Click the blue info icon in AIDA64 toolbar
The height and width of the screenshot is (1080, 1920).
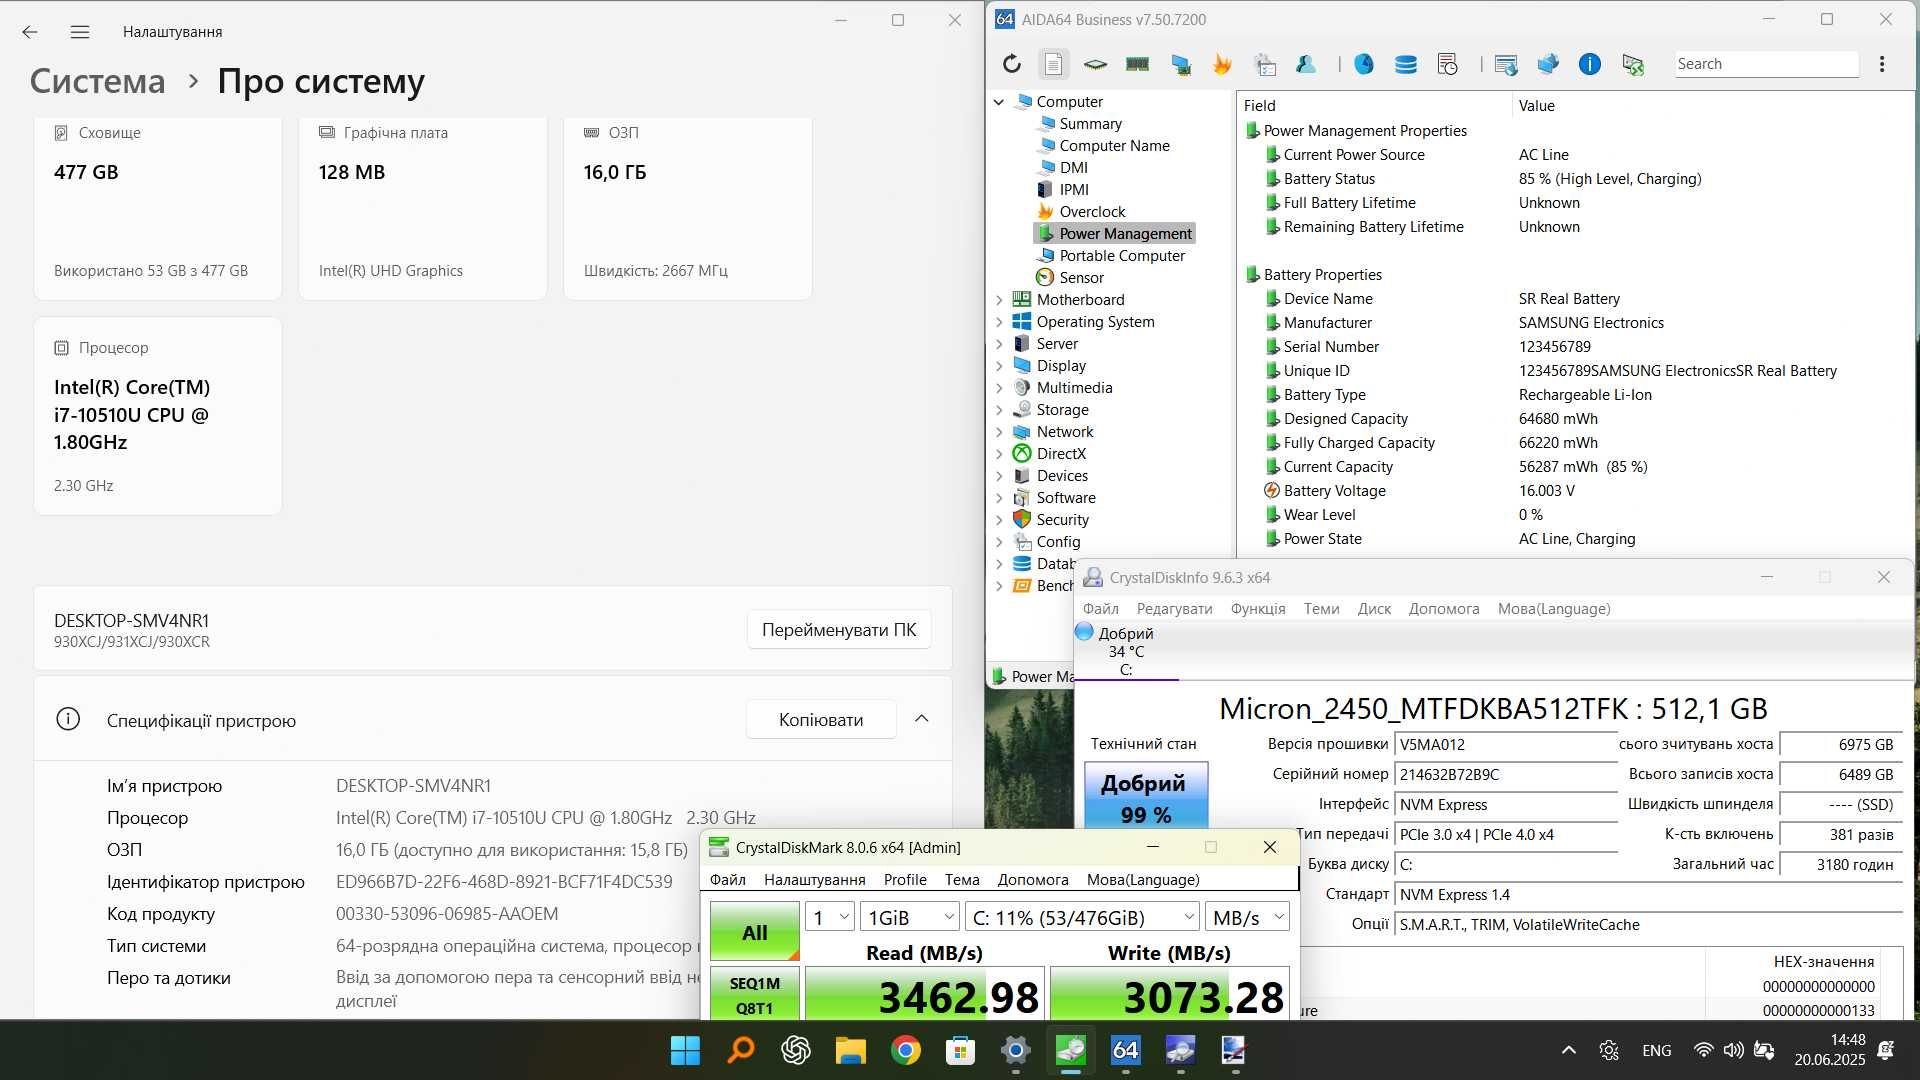[x=1589, y=64]
